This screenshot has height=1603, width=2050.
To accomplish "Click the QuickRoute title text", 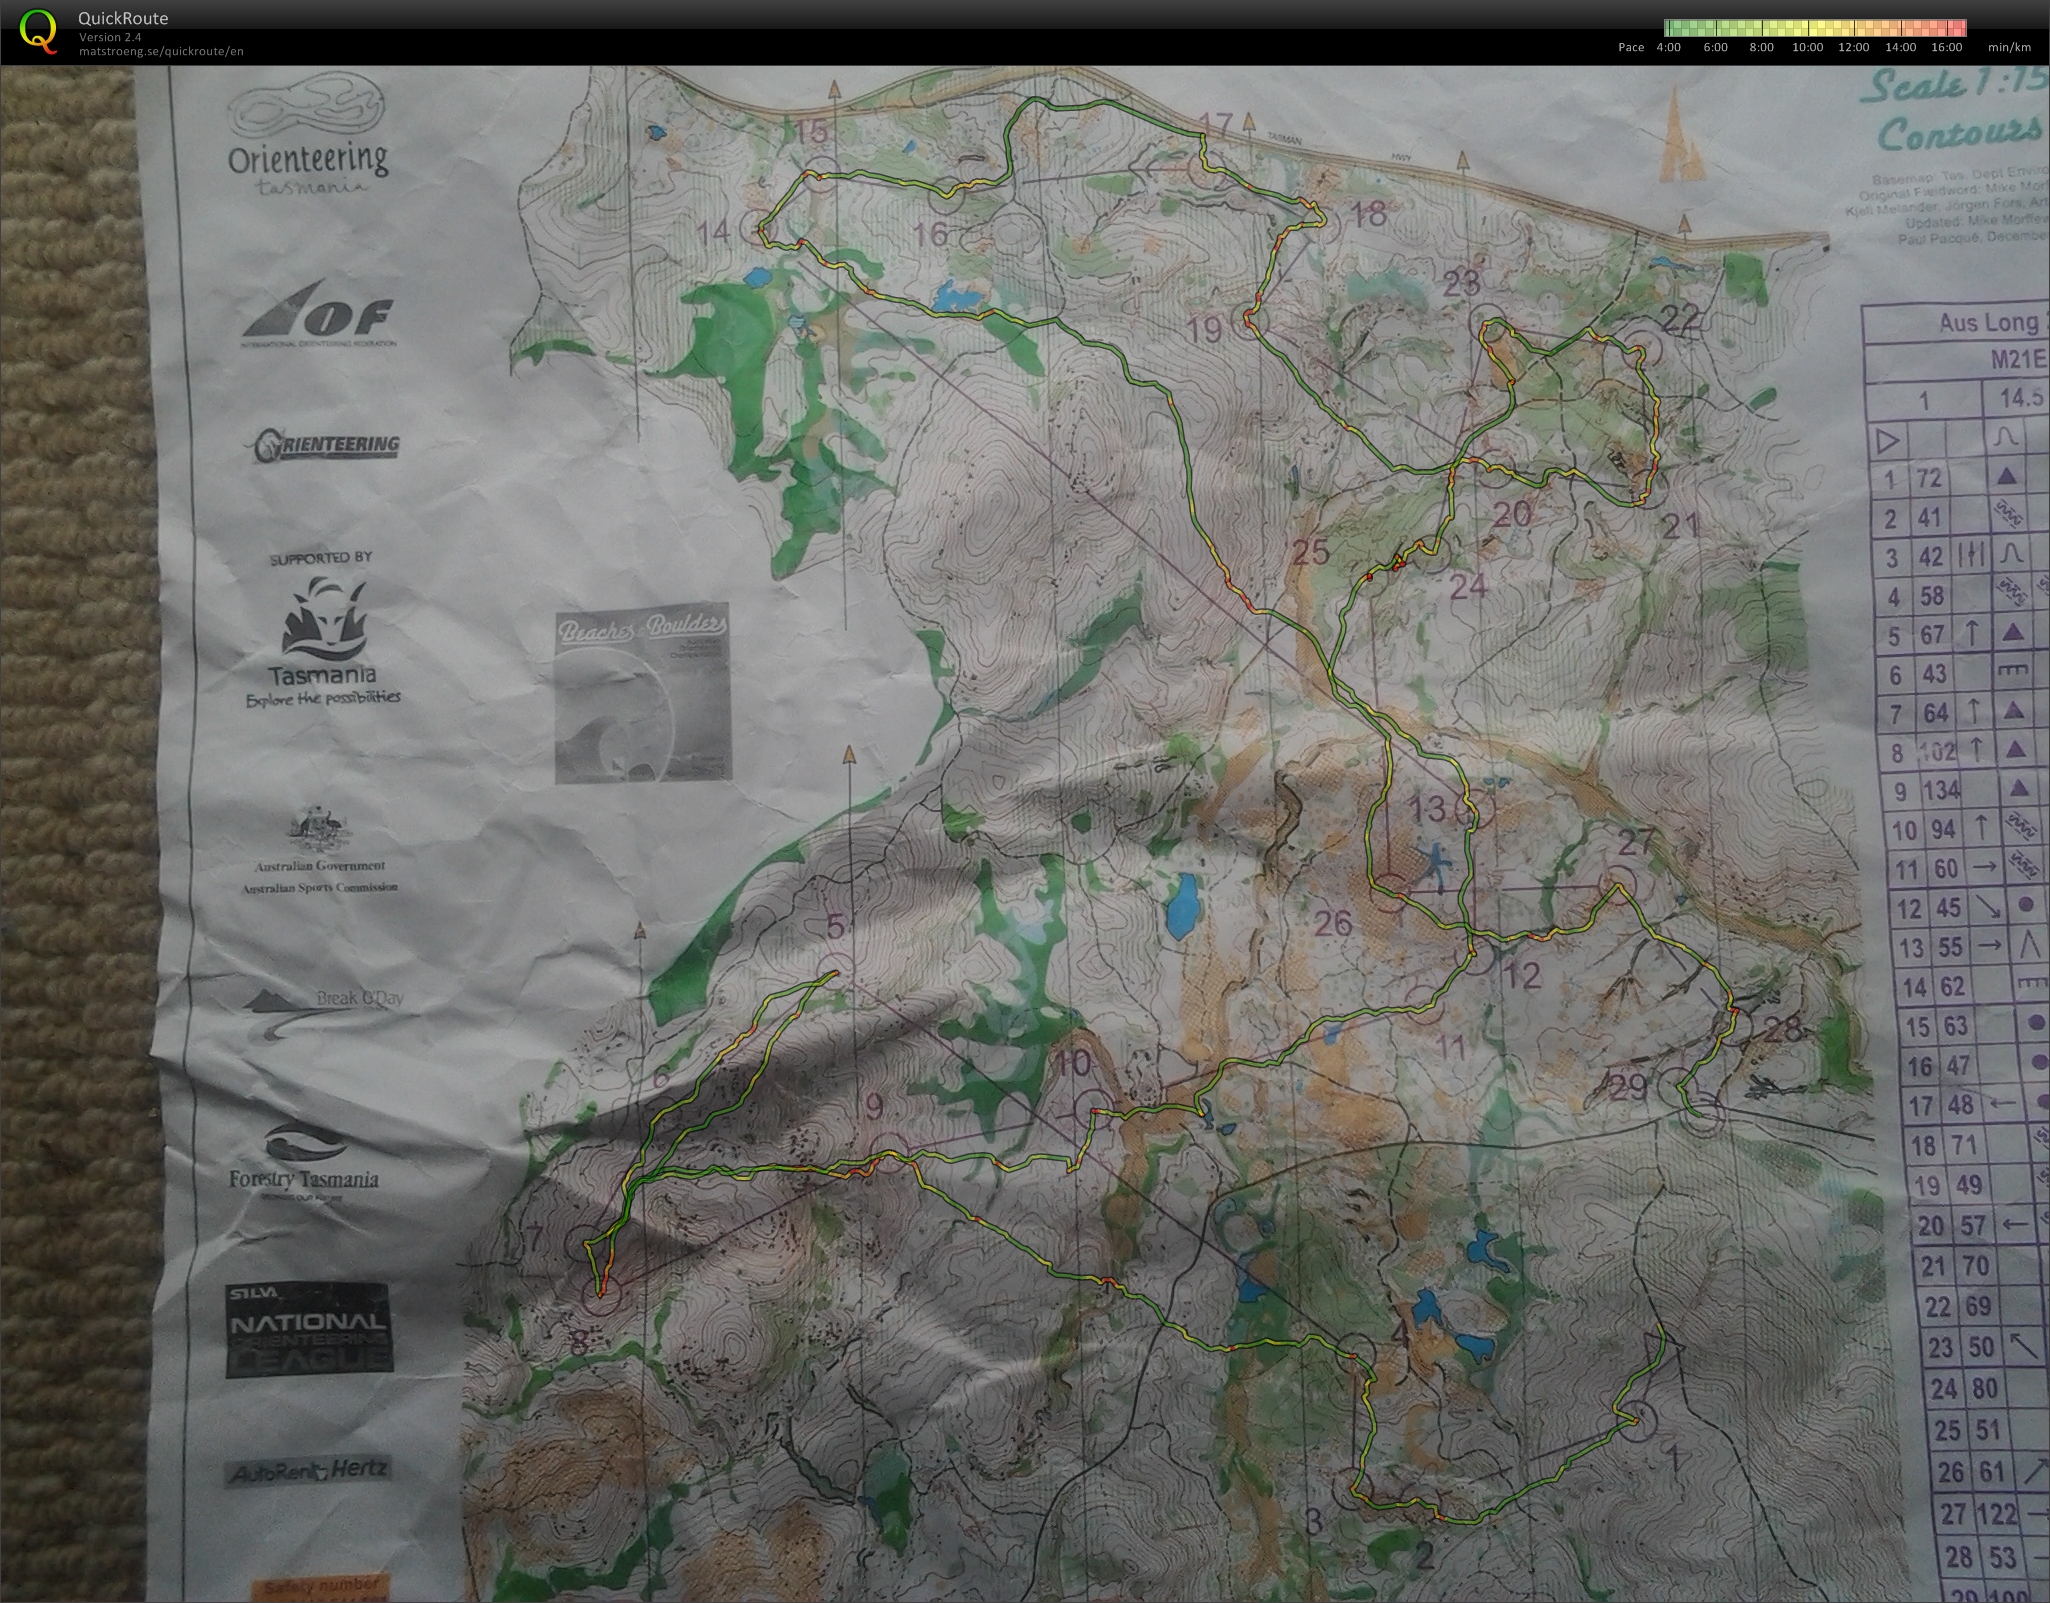I will pos(122,18).
